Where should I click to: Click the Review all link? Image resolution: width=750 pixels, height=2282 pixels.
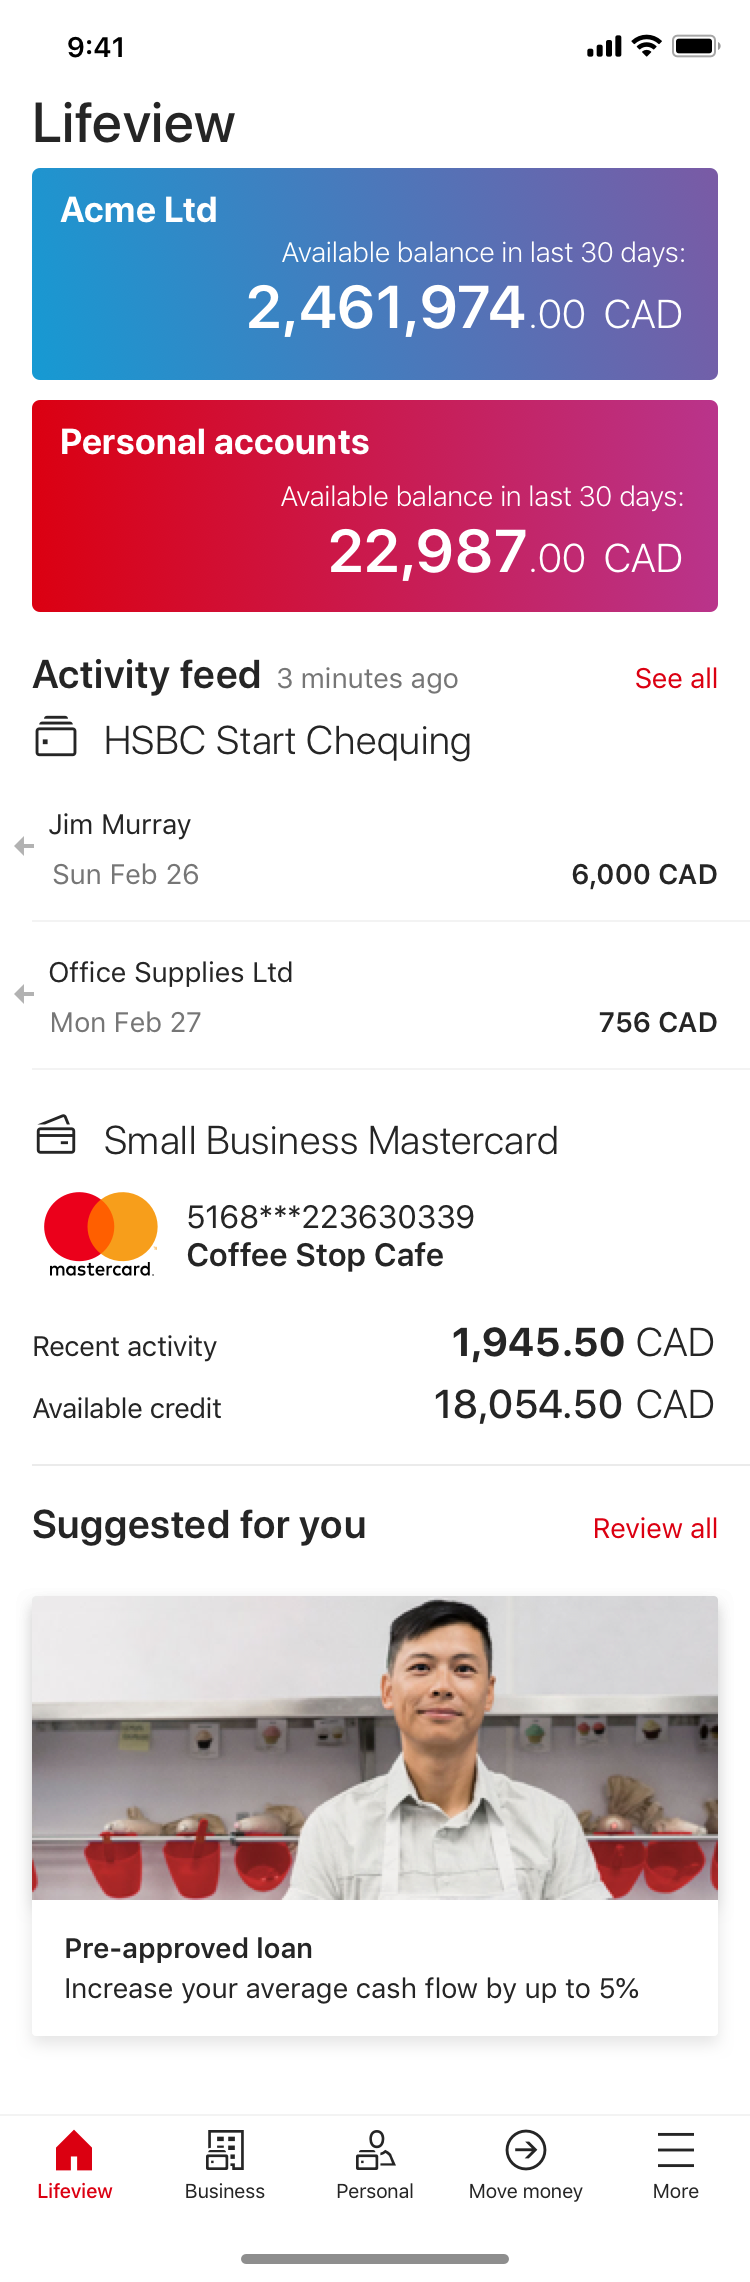pos(655,1528)
